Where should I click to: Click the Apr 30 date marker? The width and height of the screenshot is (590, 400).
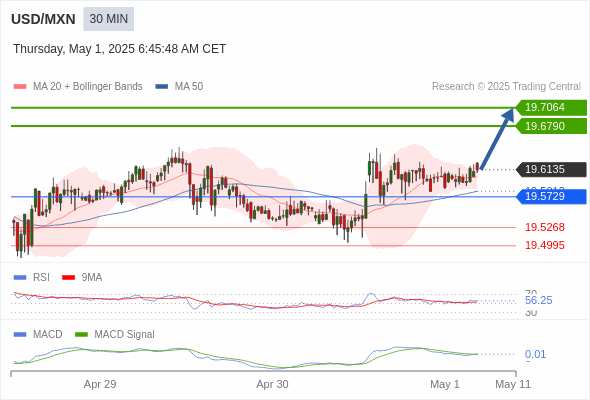tap(272, 384)
